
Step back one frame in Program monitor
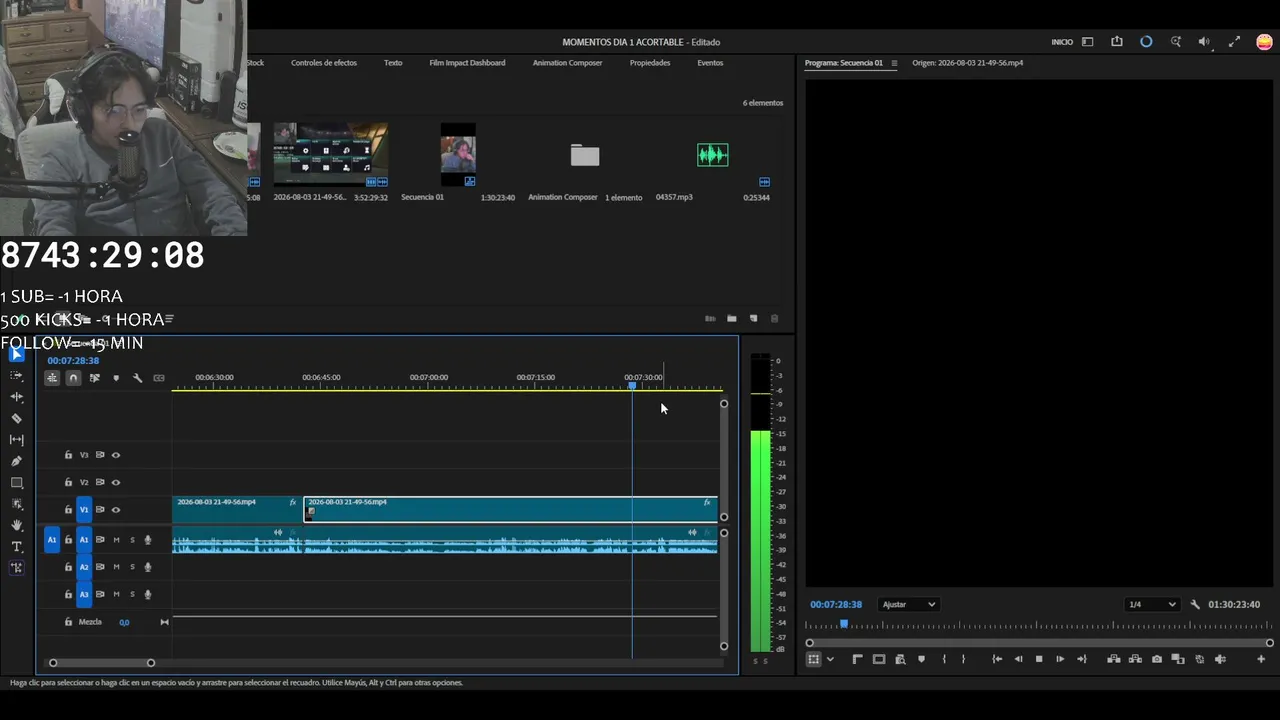pyautogui.click(x=1018, y=659)
